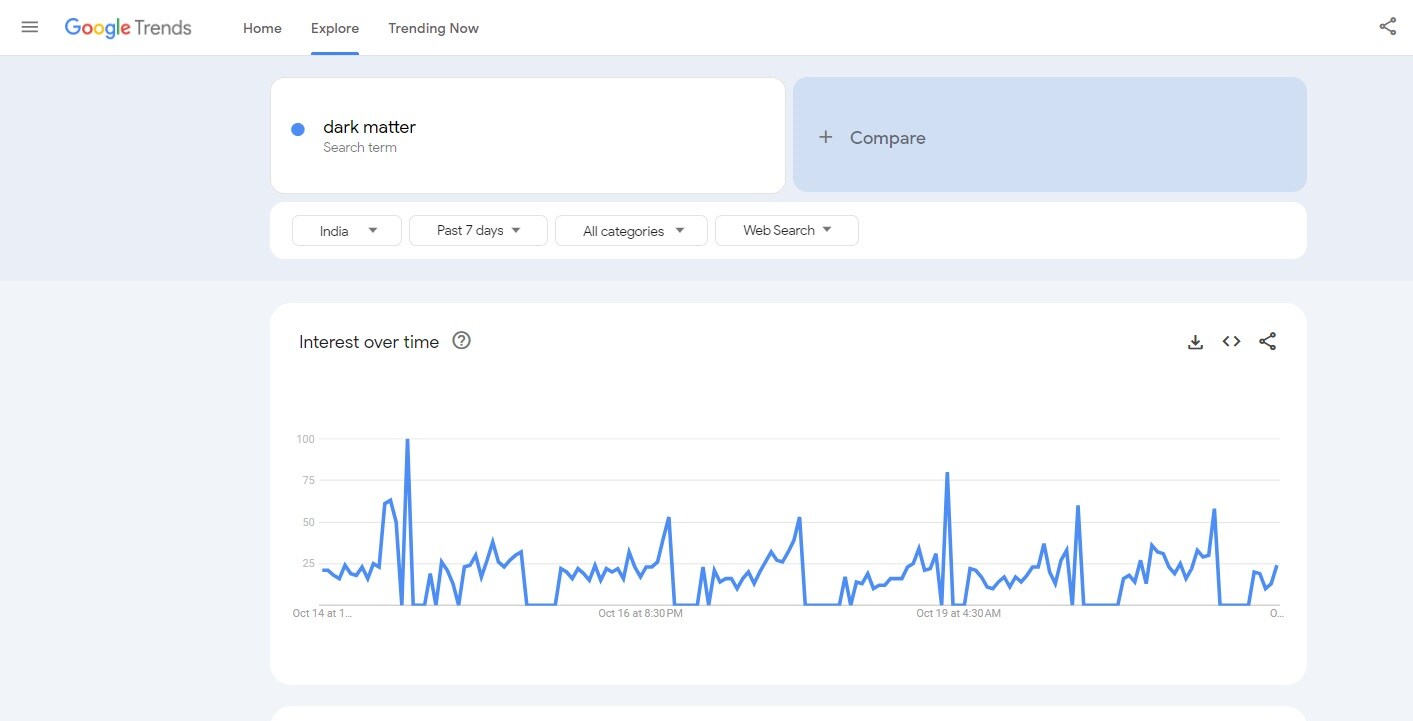Switch to the Trending Now tab
Viewport: 1413px width, 721px height.
[433, 28]
